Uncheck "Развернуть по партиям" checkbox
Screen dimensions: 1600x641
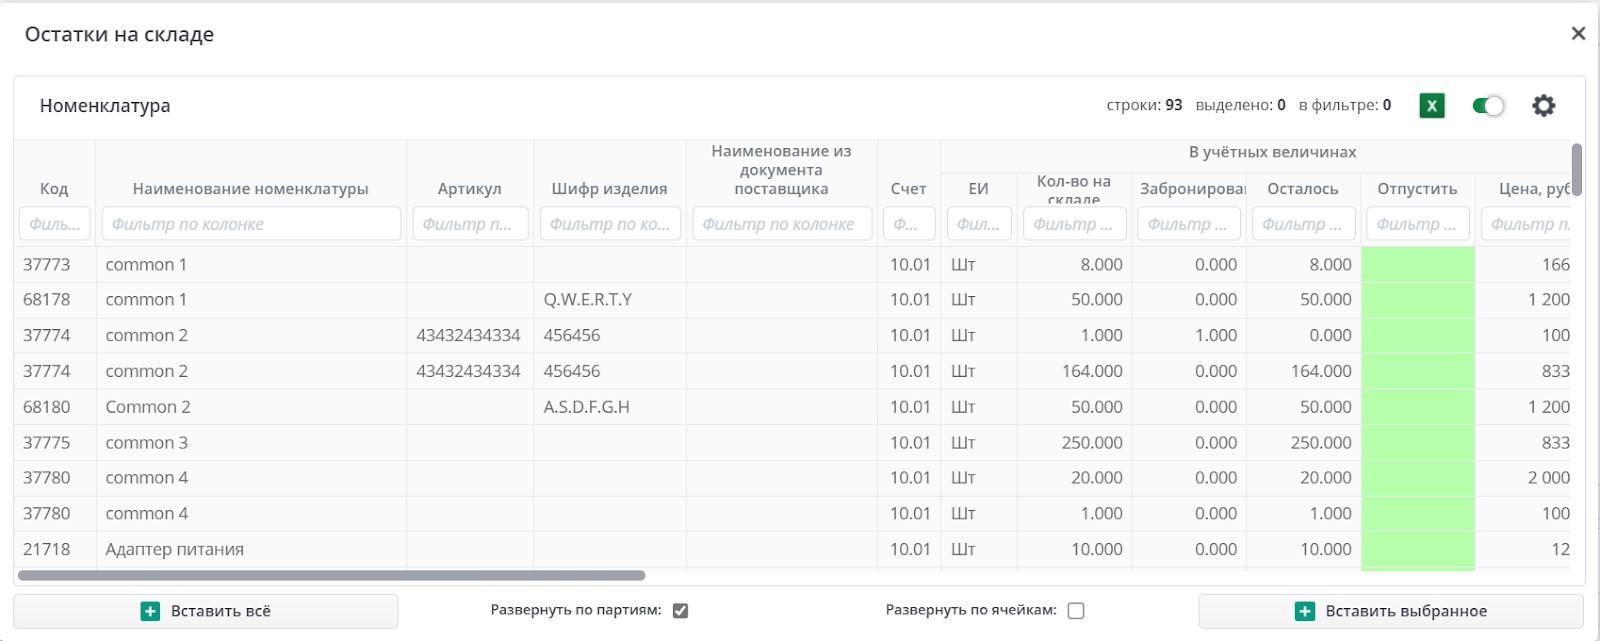pyautogui.click(x=680, y=610)
